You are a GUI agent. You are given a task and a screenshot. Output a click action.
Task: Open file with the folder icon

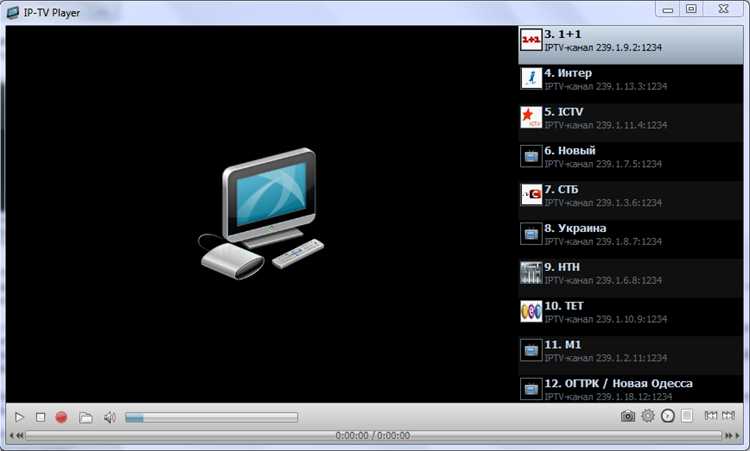tap(86, 418)
